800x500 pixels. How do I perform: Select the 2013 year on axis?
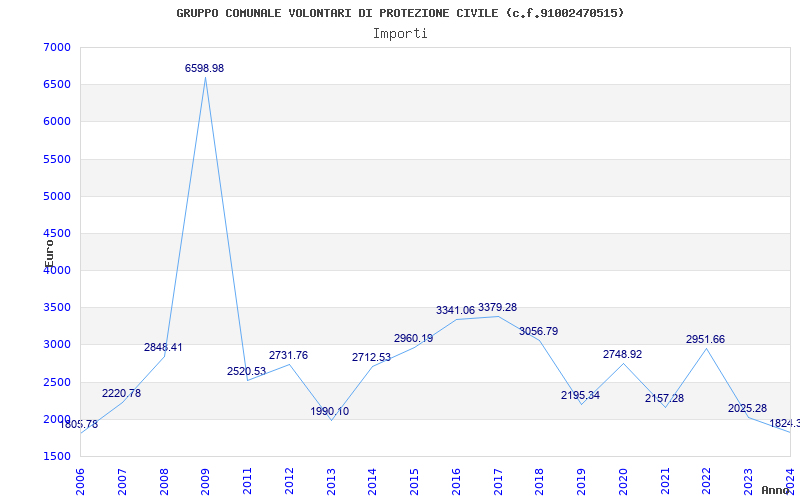pos(331,482)
